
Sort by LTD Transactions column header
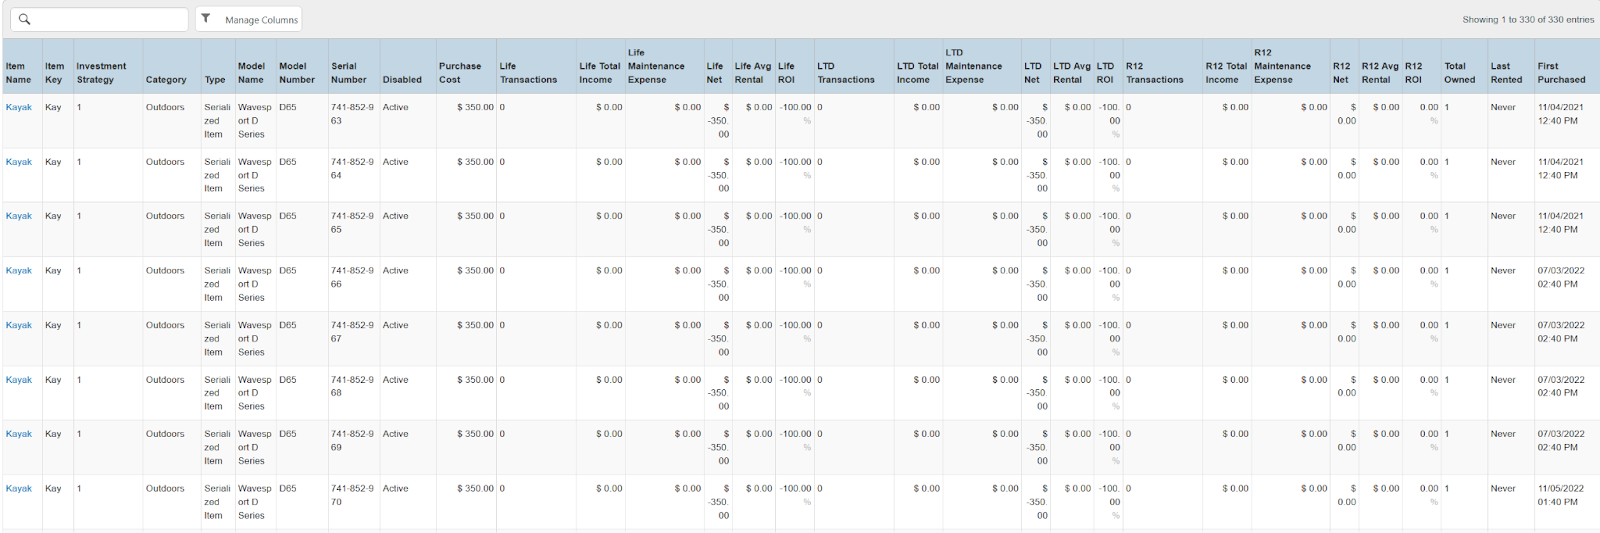(x=846, y=73)
